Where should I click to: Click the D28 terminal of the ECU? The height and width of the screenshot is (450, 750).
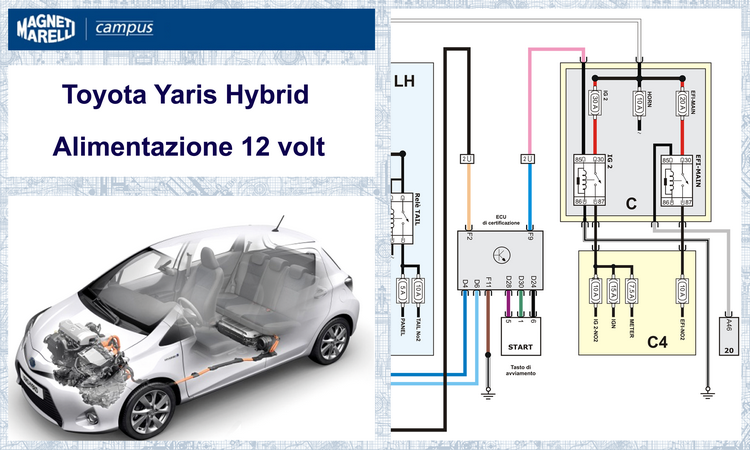pos(508,282)
